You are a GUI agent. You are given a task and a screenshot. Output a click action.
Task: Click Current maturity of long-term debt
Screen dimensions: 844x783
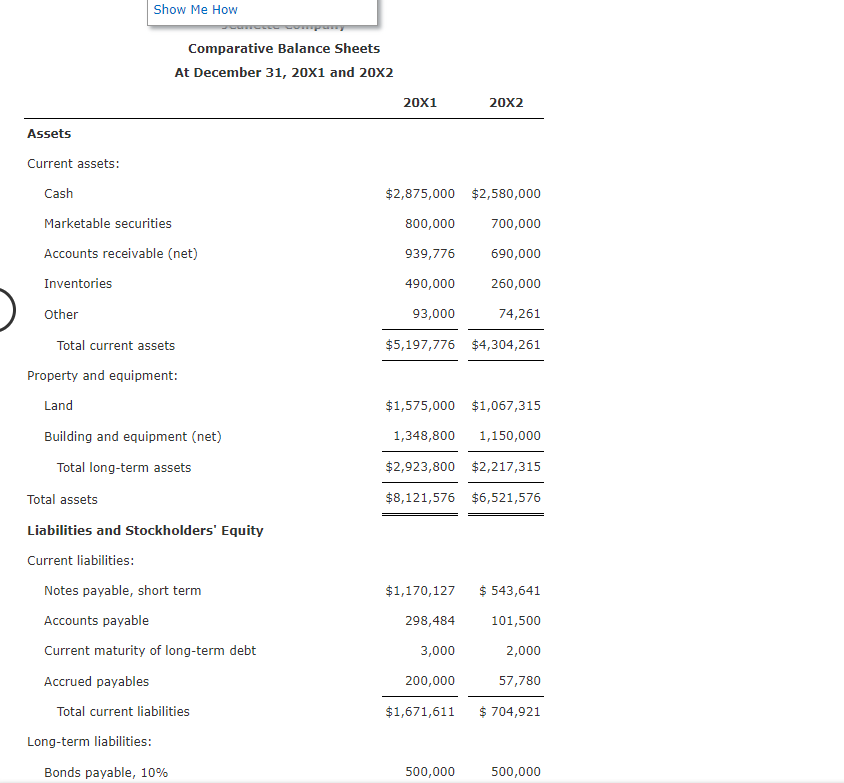[150, 651]
